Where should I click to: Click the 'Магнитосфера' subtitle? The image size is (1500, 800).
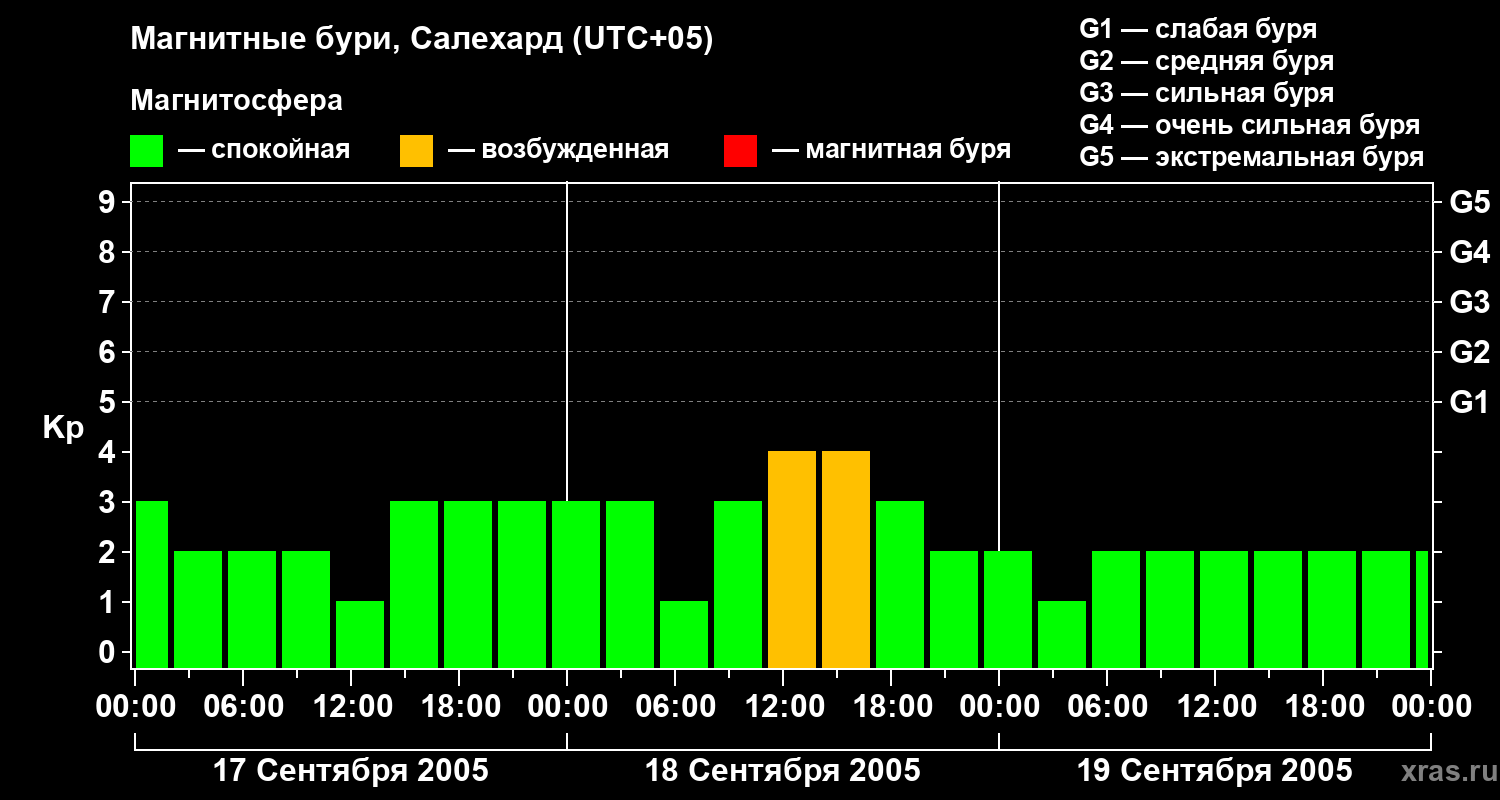tap(236, 101)
